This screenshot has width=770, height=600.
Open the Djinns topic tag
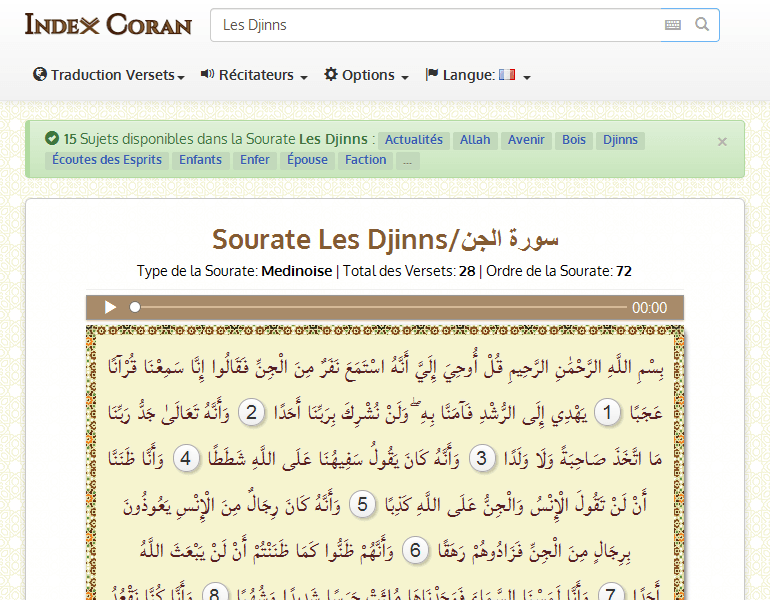(x=620, y=140)
